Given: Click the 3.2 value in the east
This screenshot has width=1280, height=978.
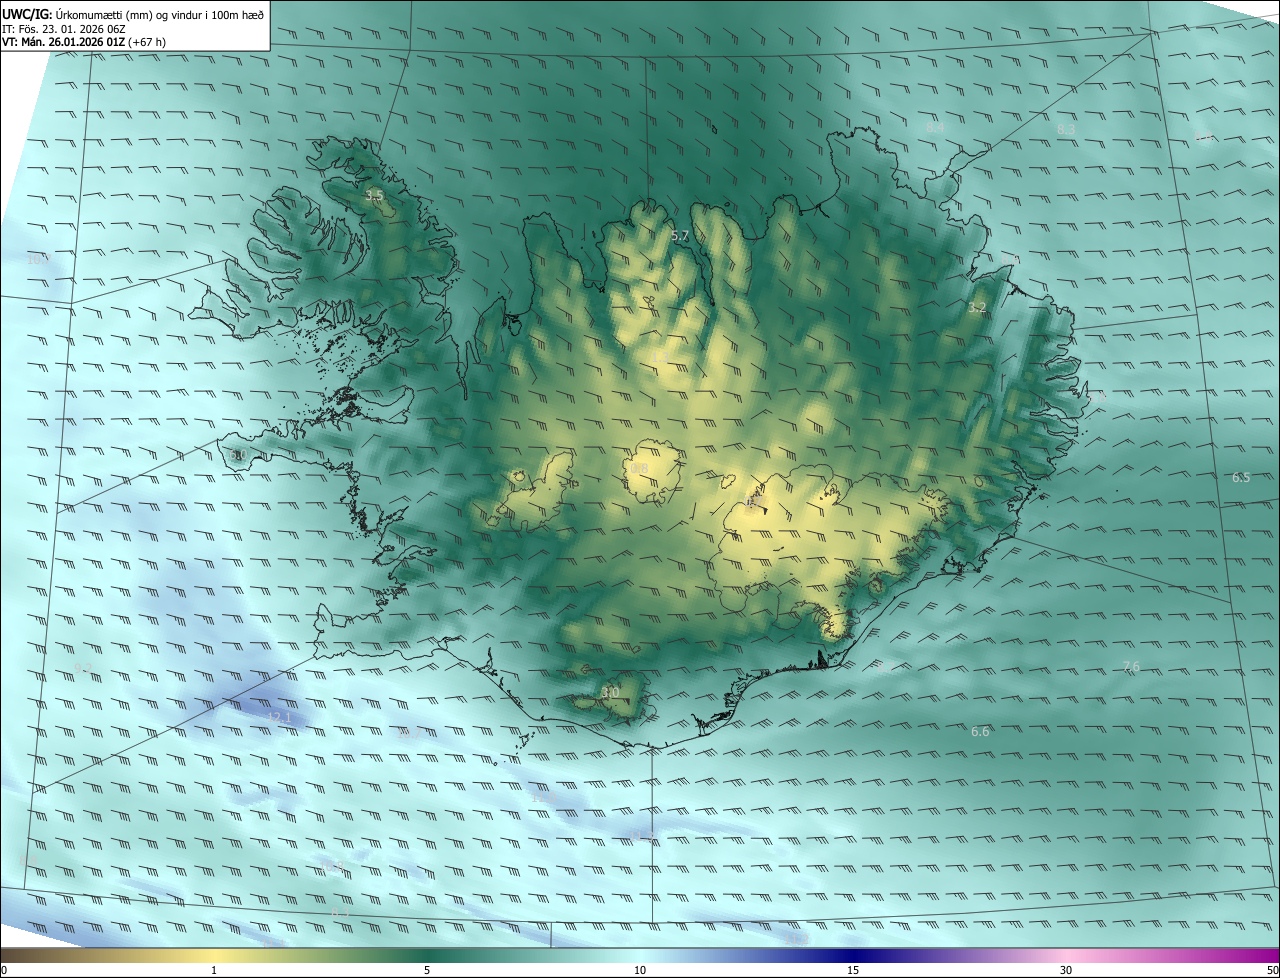Looking at the screenshot, I should (978, 308).
